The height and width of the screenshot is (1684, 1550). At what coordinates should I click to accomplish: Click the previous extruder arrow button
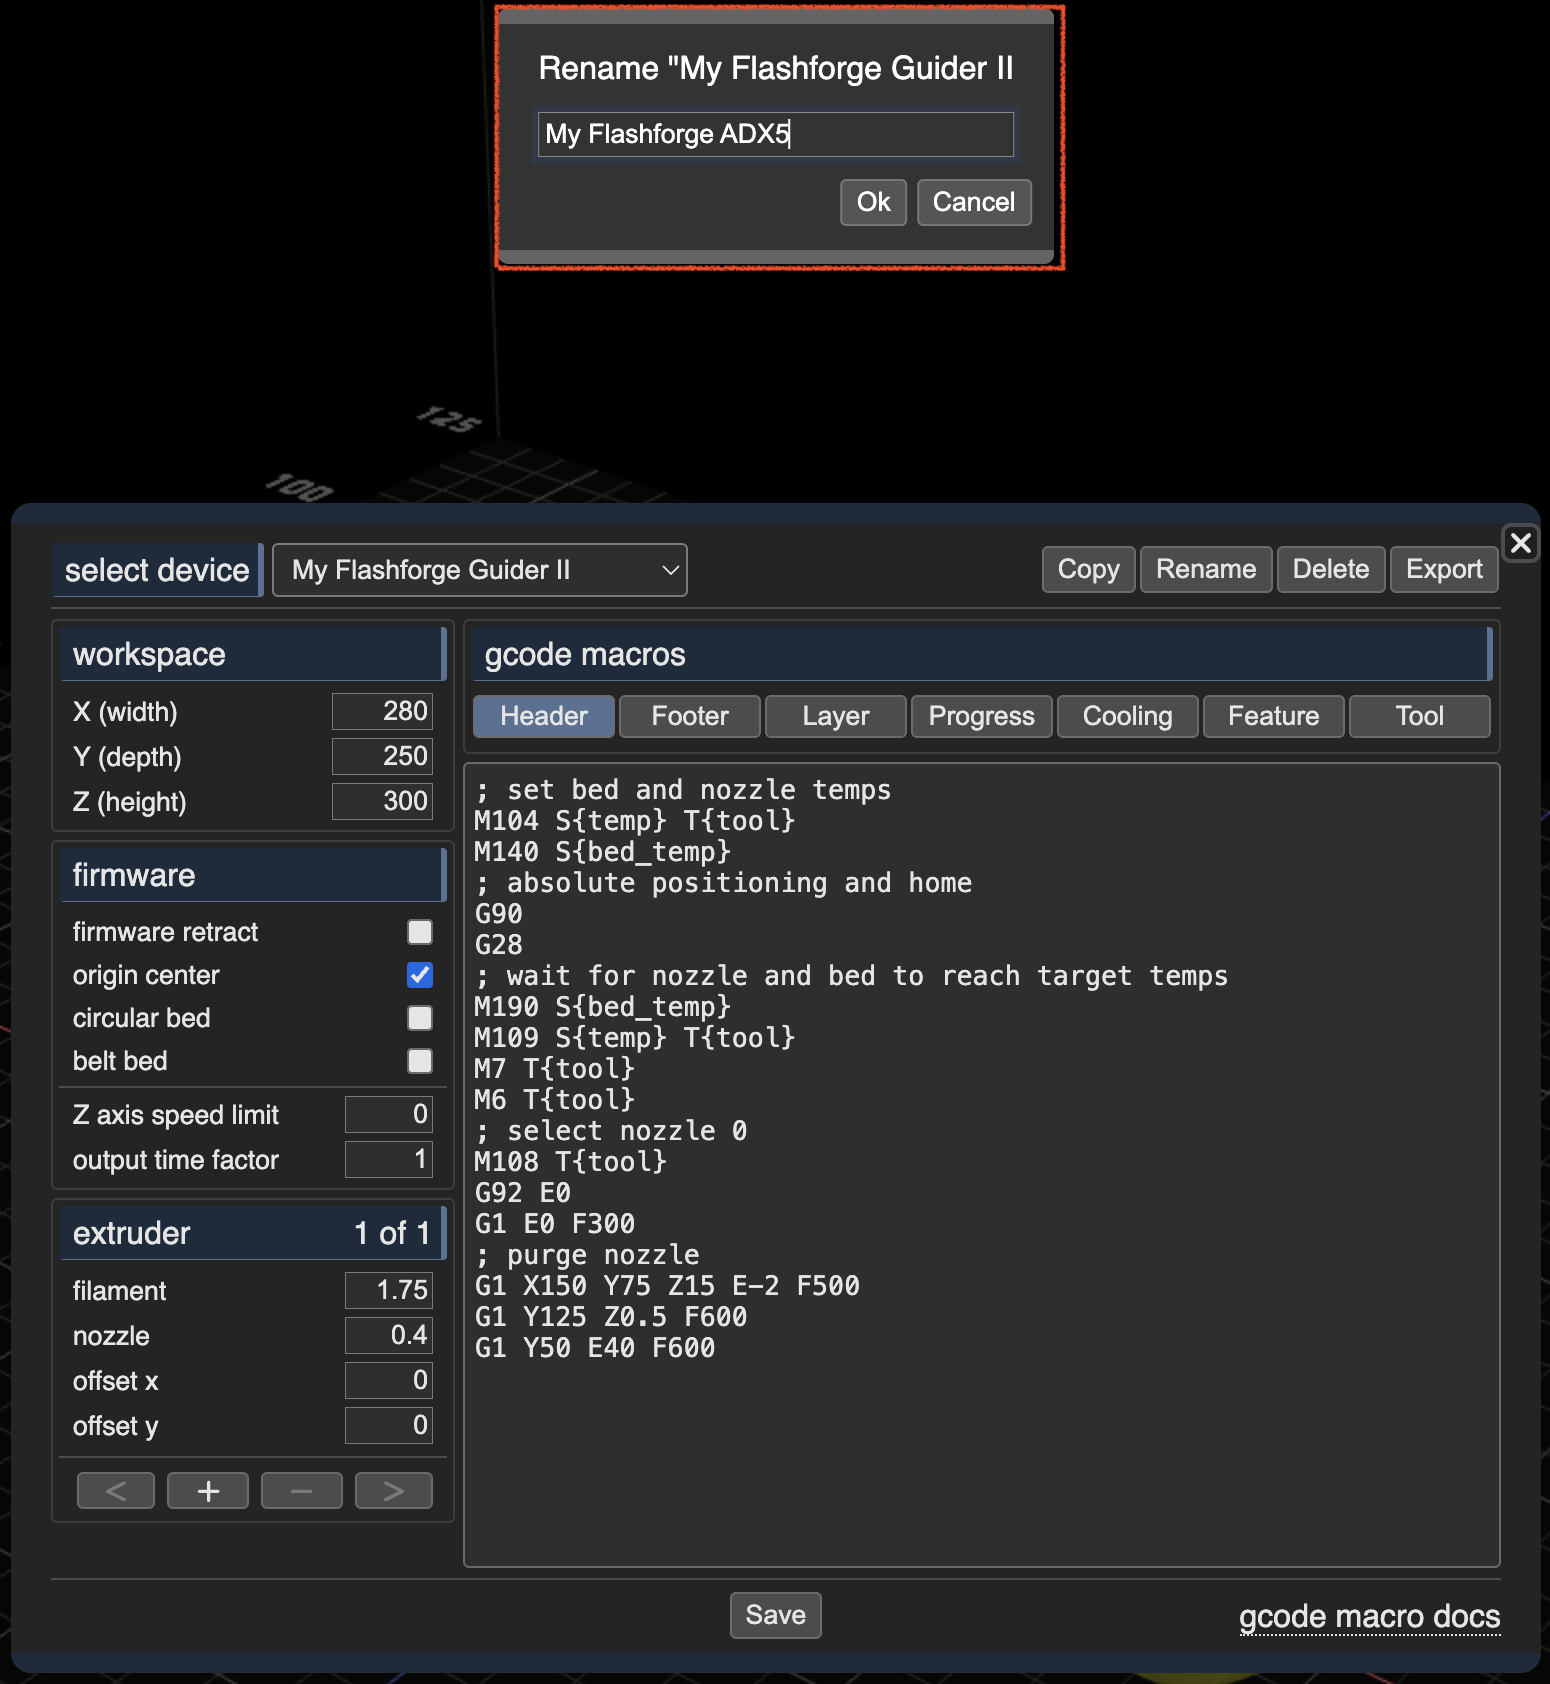[116, 1491]
